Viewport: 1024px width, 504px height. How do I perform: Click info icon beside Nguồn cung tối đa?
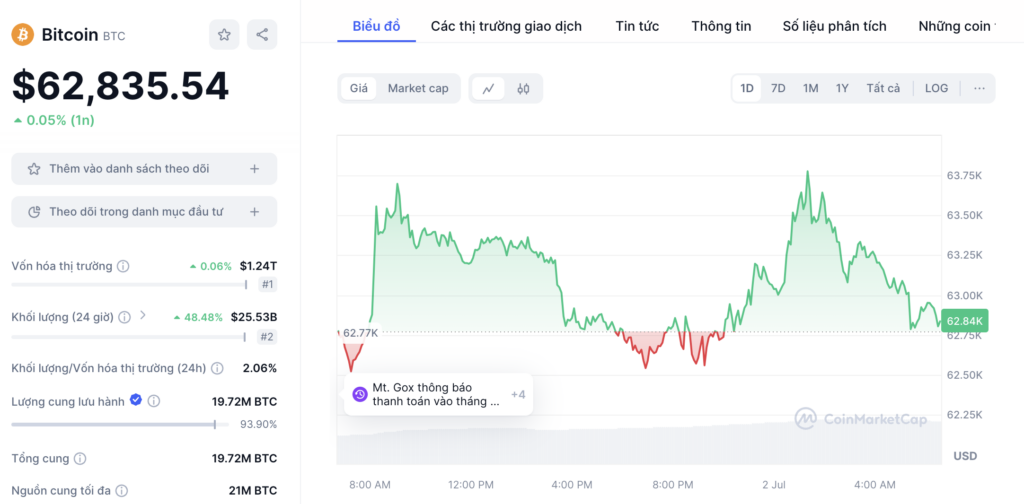(121, 490)
